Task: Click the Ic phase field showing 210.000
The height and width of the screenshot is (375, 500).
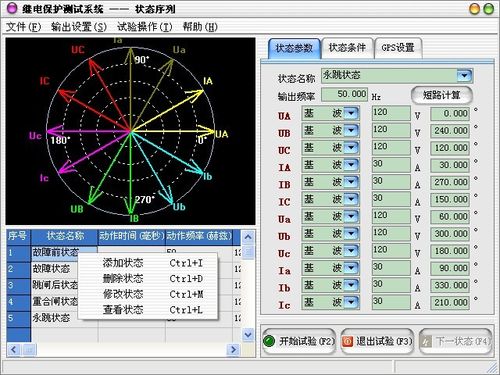Action: click(450, 303)
